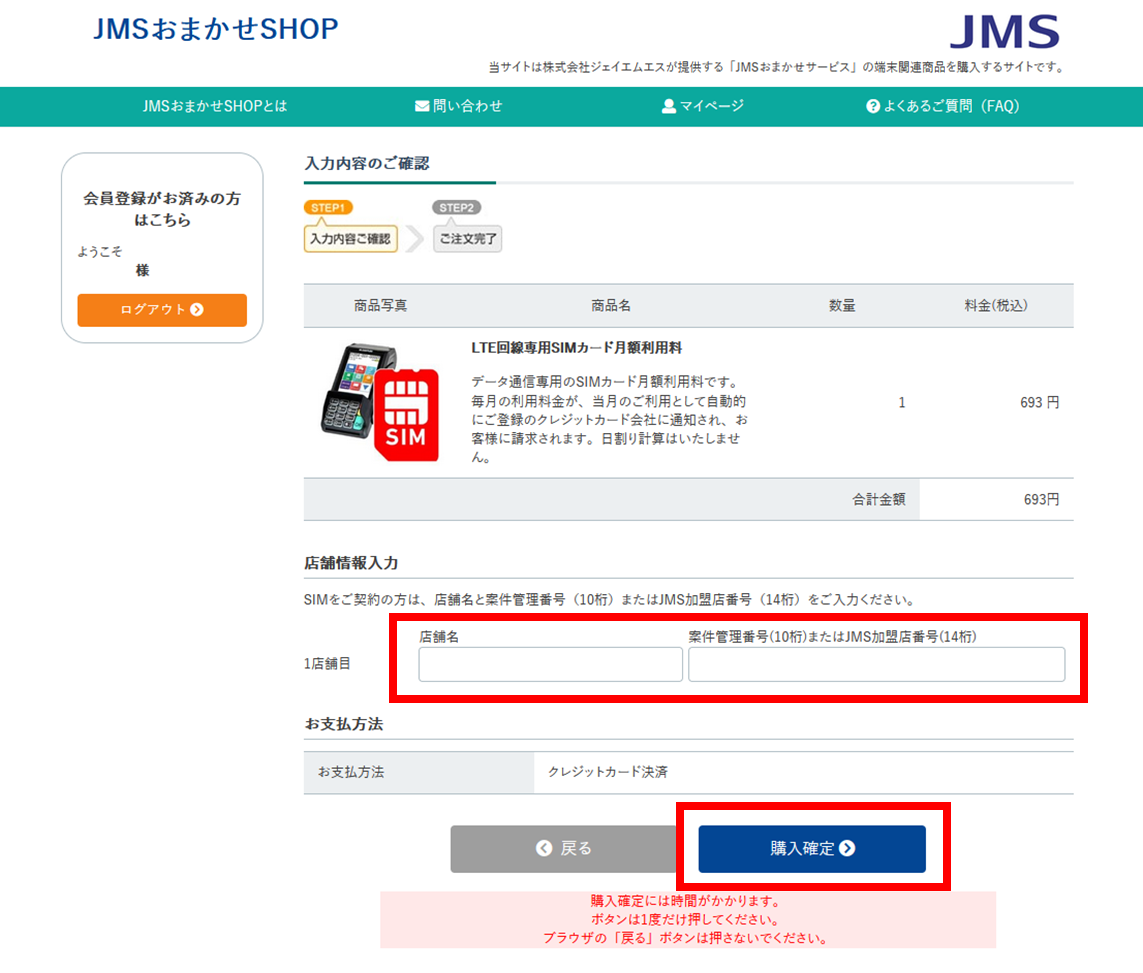Image resolution: width=1143 pixels, height=973 pixels.
Task: Click product name LTE回線専用SIMカード月額利用料
Action: click(x=577, y=348)
